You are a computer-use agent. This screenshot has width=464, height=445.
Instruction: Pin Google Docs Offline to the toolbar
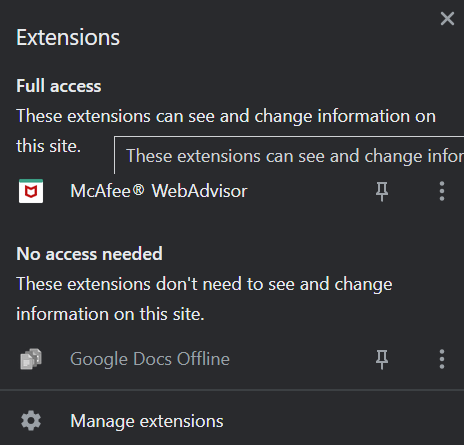382,359
